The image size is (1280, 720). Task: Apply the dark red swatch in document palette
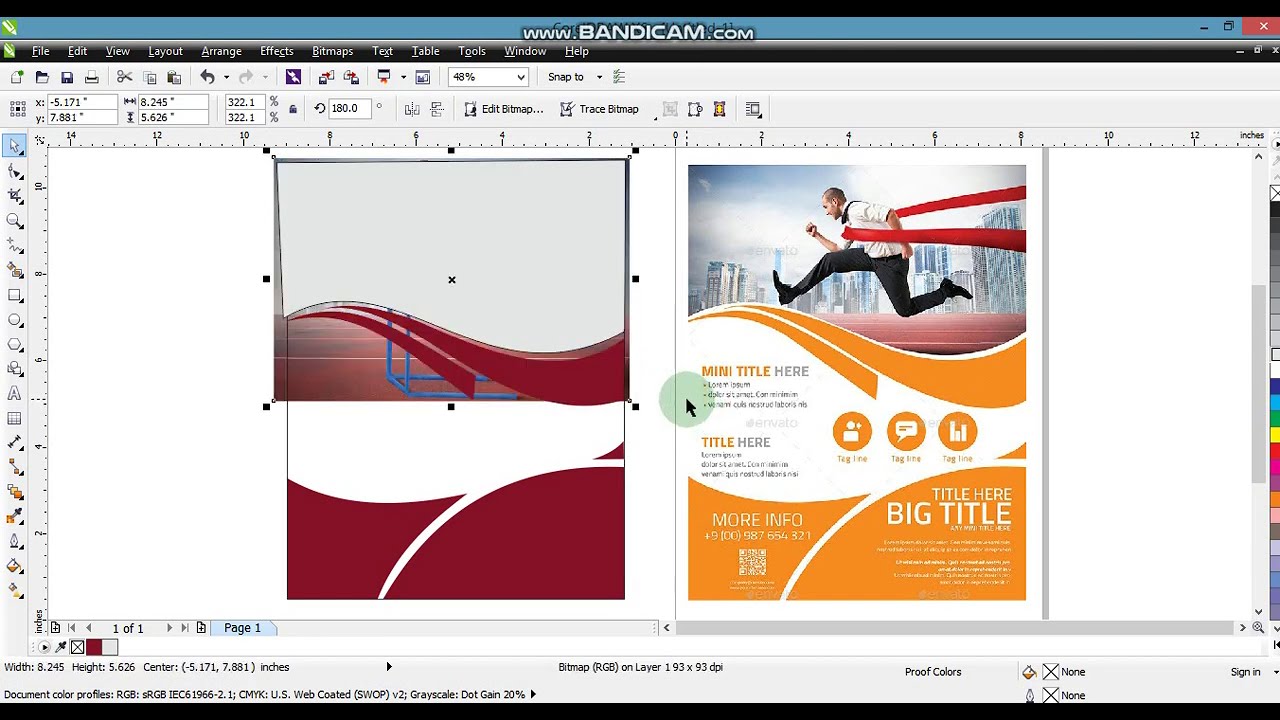(x=94, y=647)
